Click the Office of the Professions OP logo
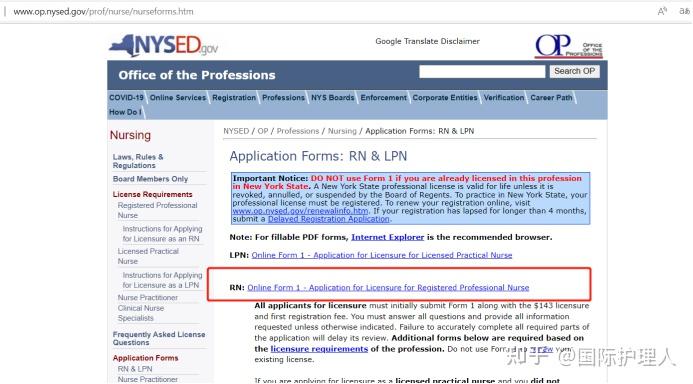The width and height of the screenshot is (693, 384). coord(569,46)
